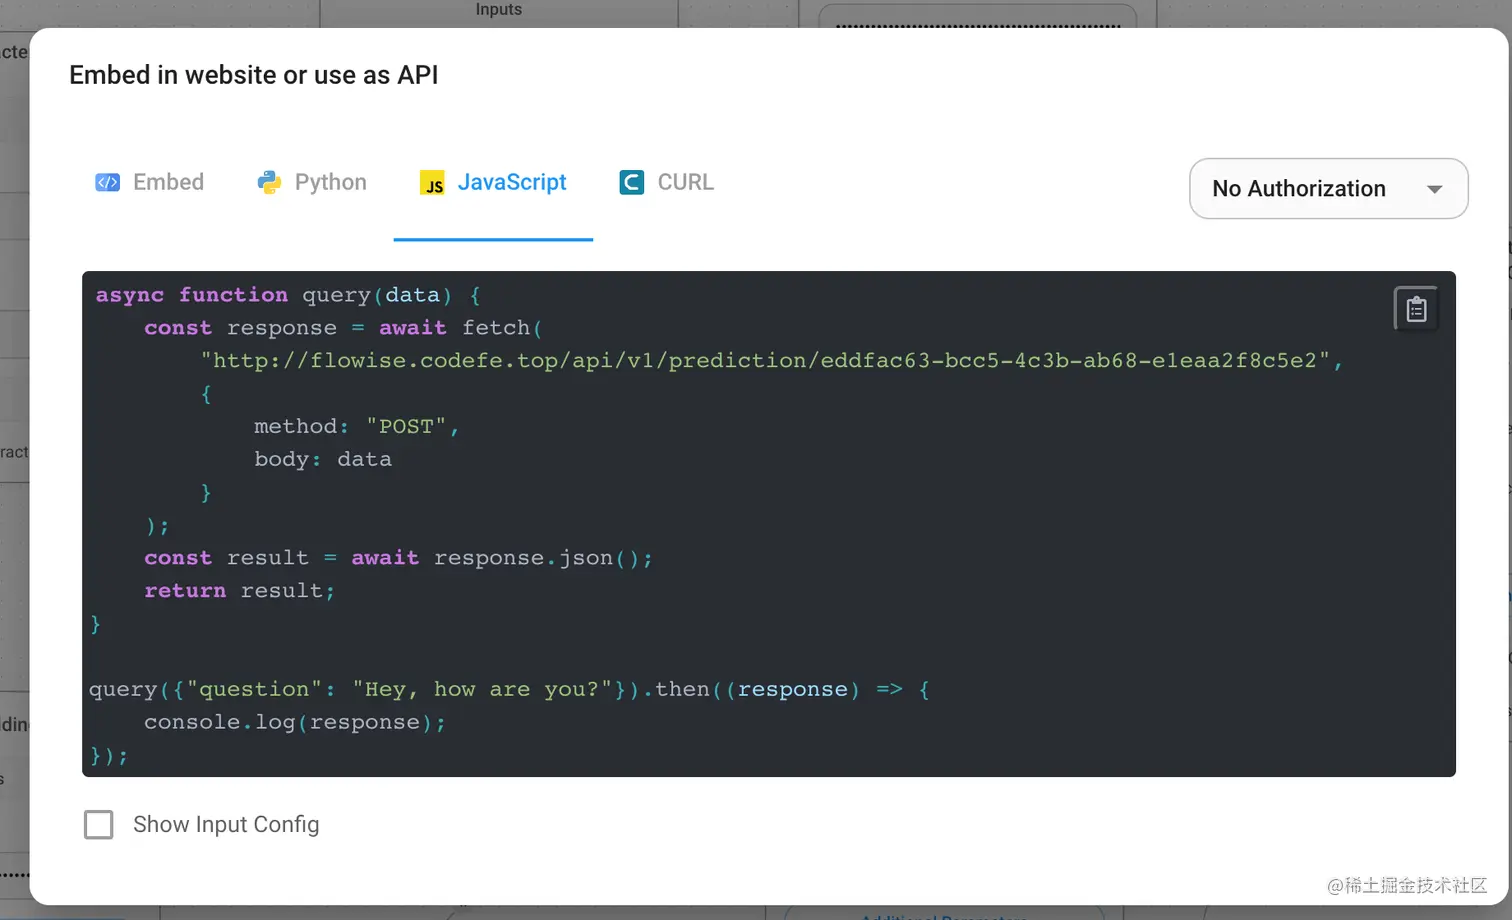Enable the Show Input Config checkbox

click(99, 825)
